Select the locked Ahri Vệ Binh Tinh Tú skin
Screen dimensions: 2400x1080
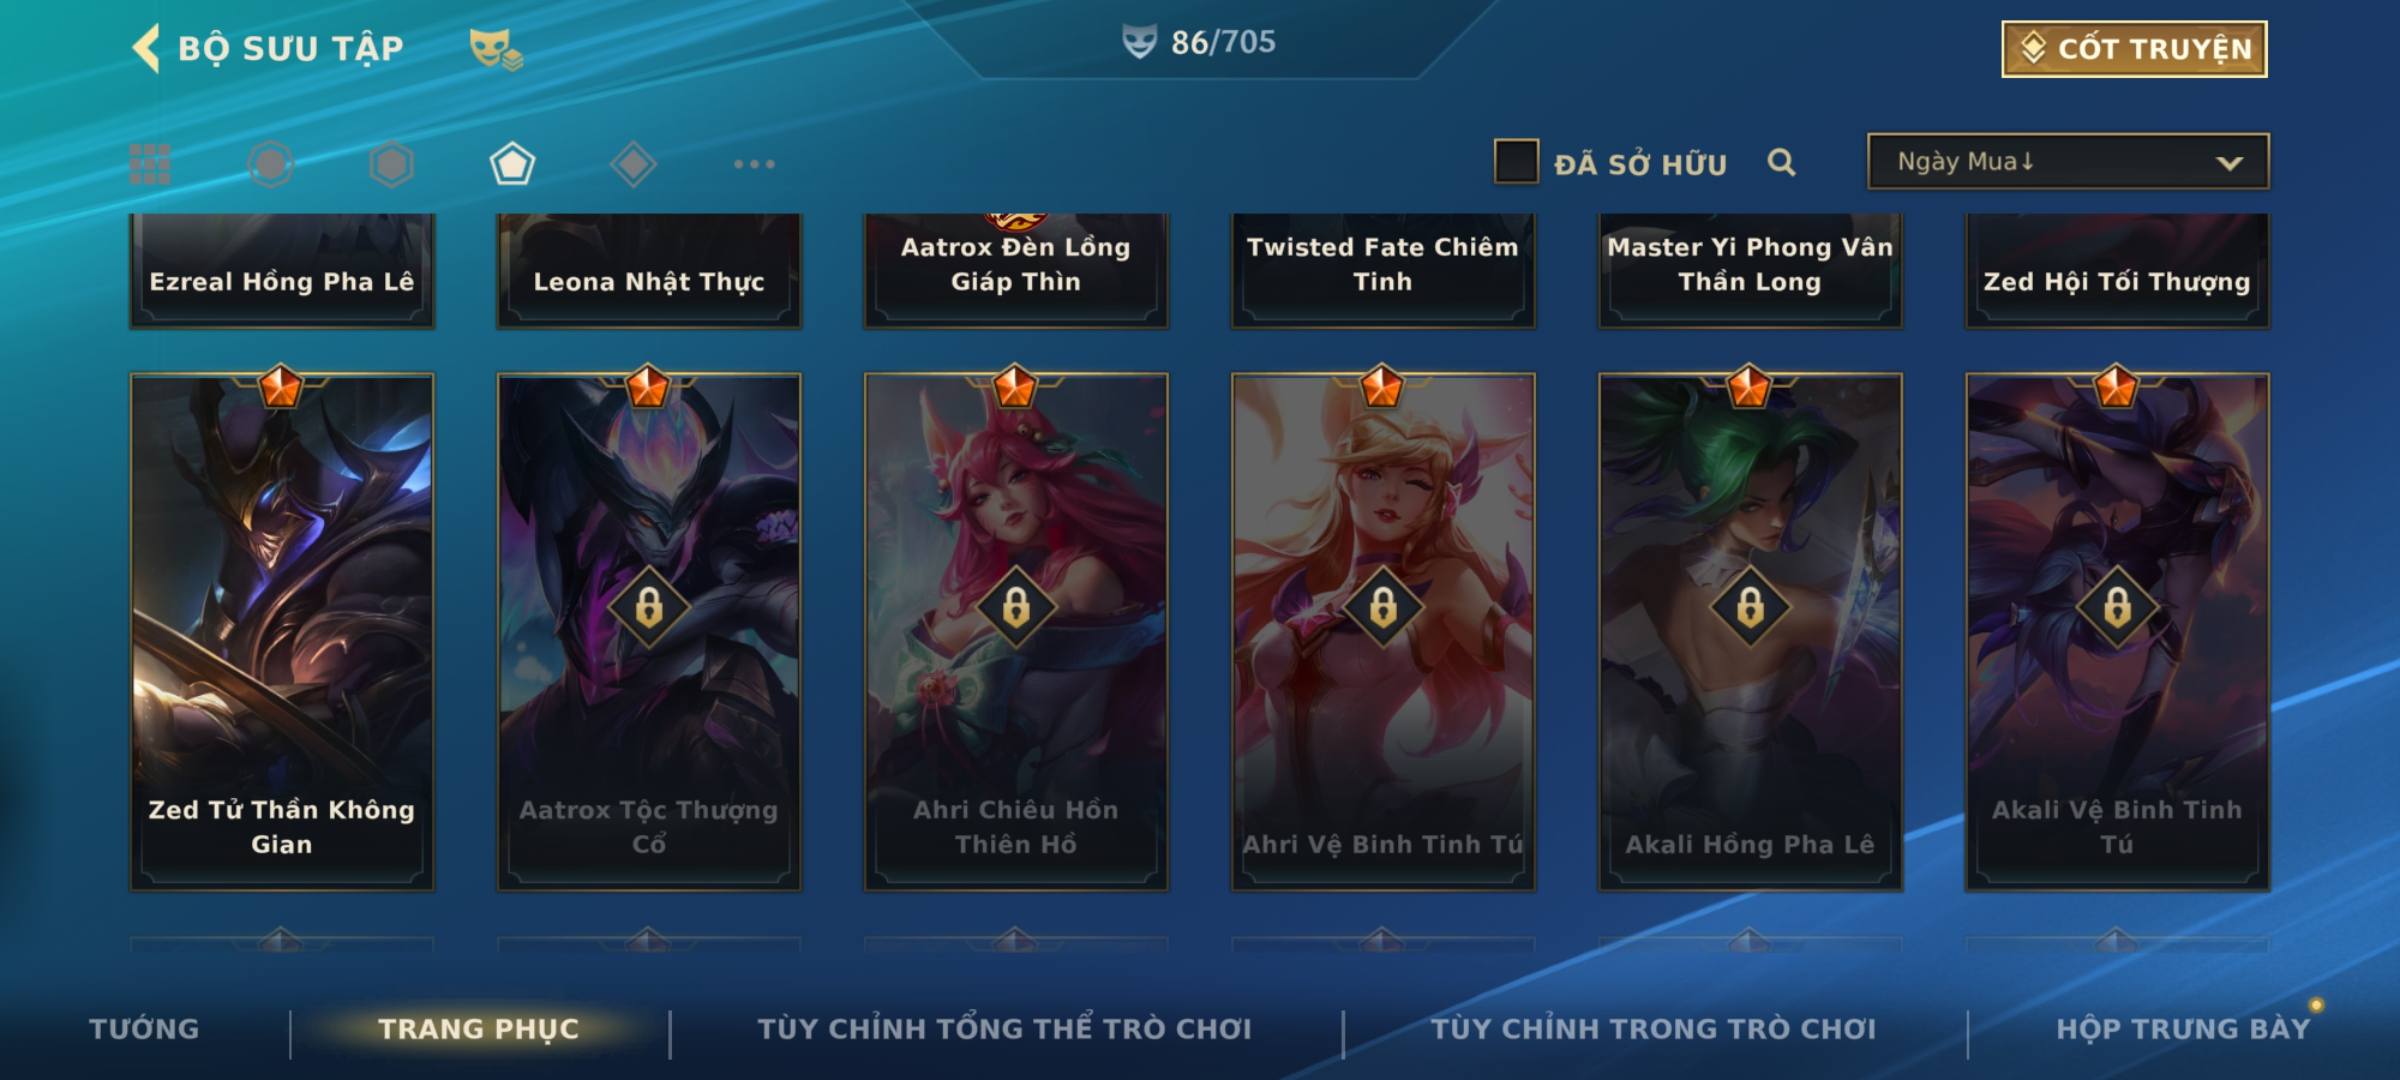[x=1383, y=632]
